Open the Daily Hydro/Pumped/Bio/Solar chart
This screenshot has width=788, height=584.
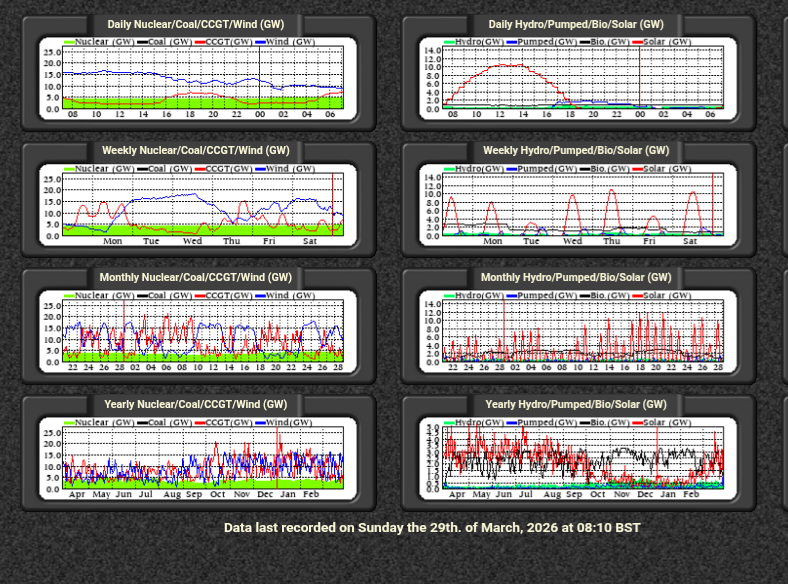tap(584, 80)
